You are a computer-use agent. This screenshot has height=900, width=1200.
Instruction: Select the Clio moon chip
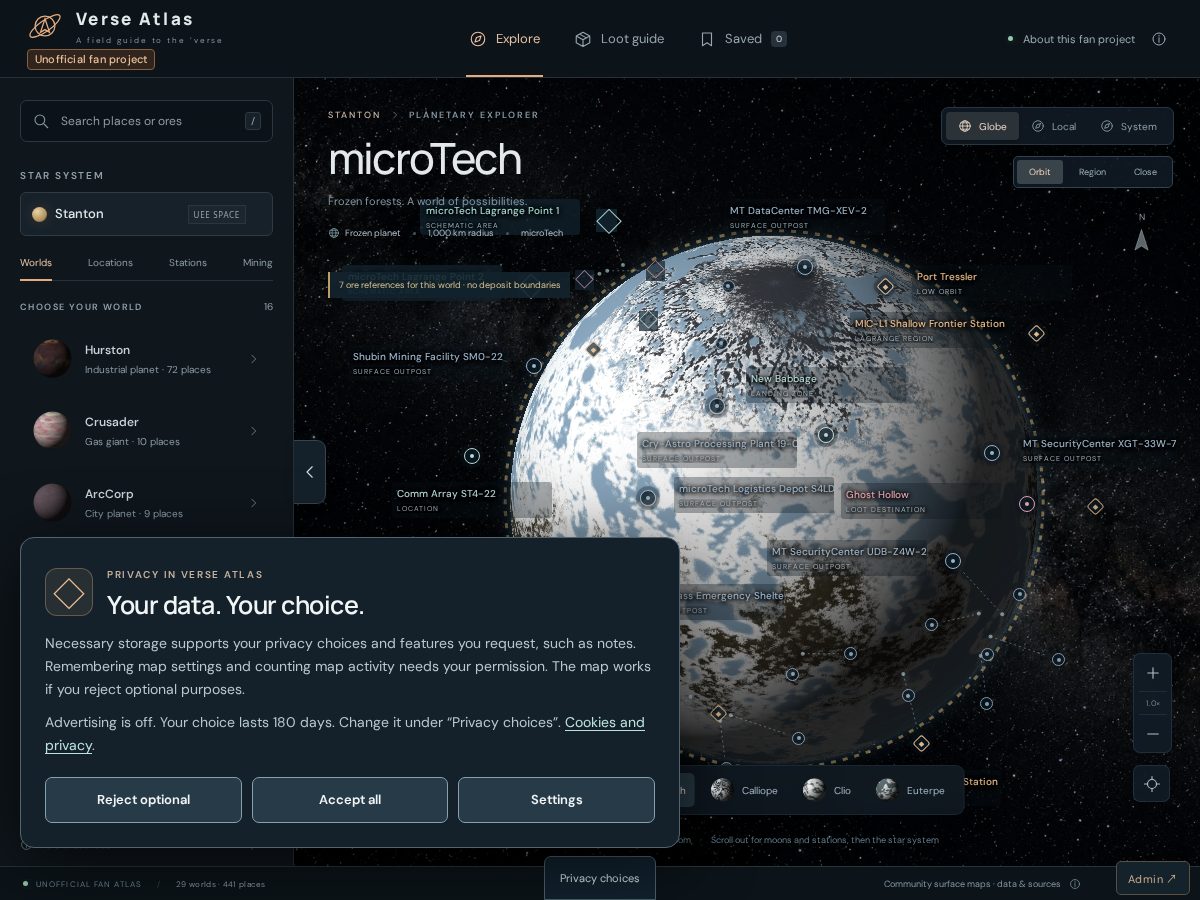click(x=828, y=790)
